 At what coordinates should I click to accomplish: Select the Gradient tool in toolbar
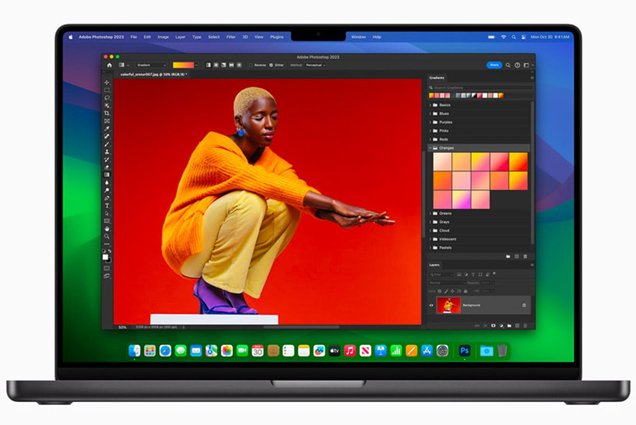(x=107, y=175)
